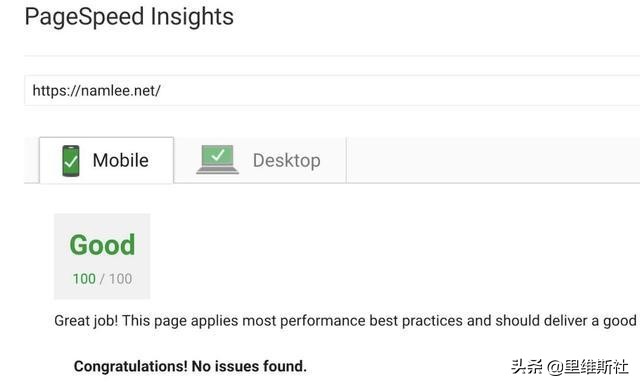
Task: Click the gray score summary box
Action: pos(102,256)
